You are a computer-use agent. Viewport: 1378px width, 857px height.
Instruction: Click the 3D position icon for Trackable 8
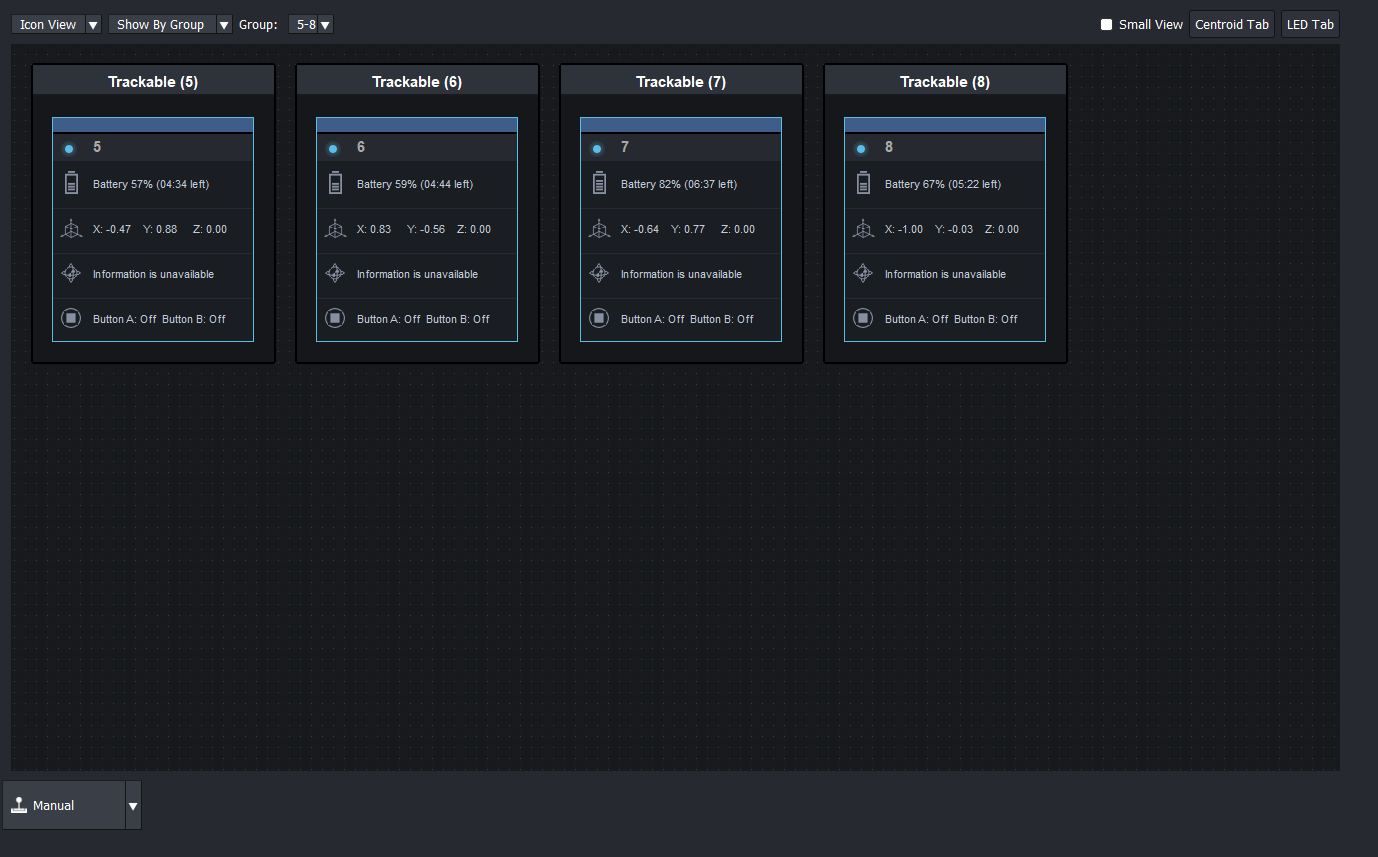click(x=862, y=229)
